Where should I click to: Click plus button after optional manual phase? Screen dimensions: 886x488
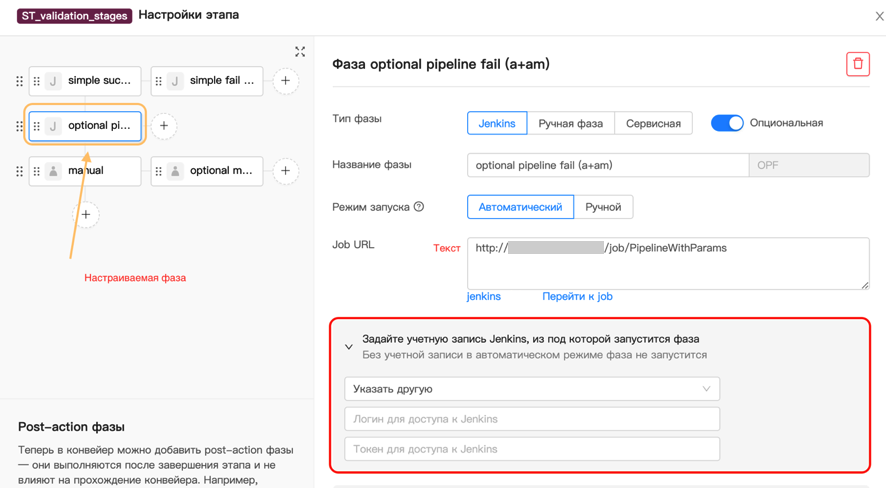click(286, 171)
